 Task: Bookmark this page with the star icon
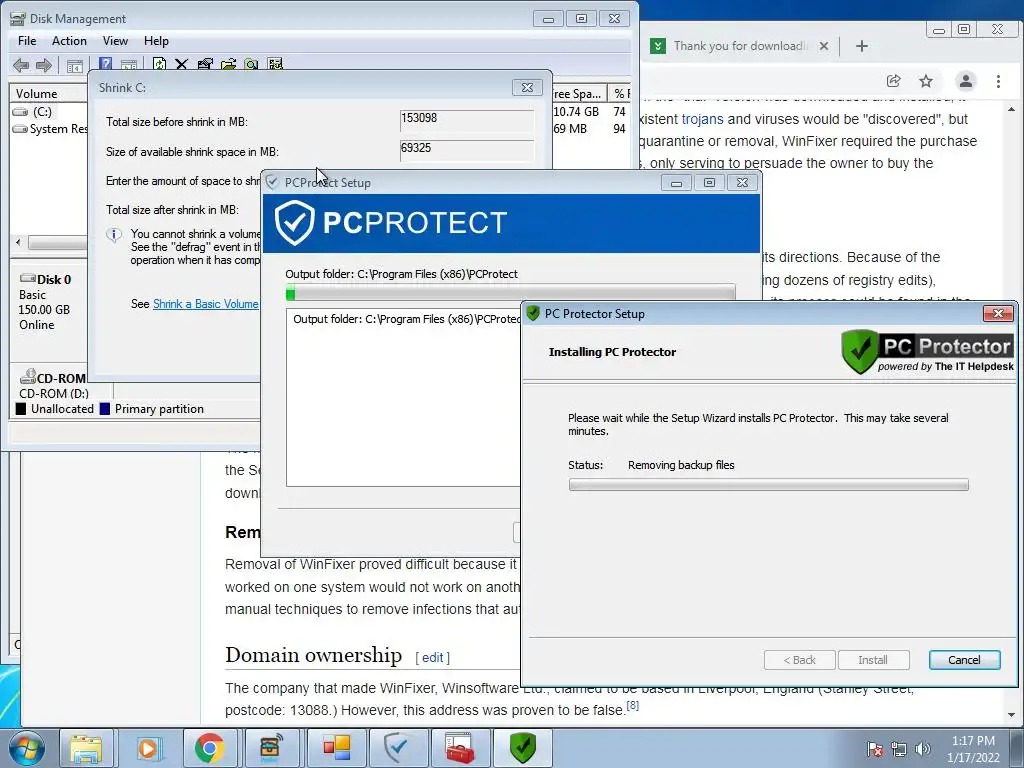pos(925,81)
